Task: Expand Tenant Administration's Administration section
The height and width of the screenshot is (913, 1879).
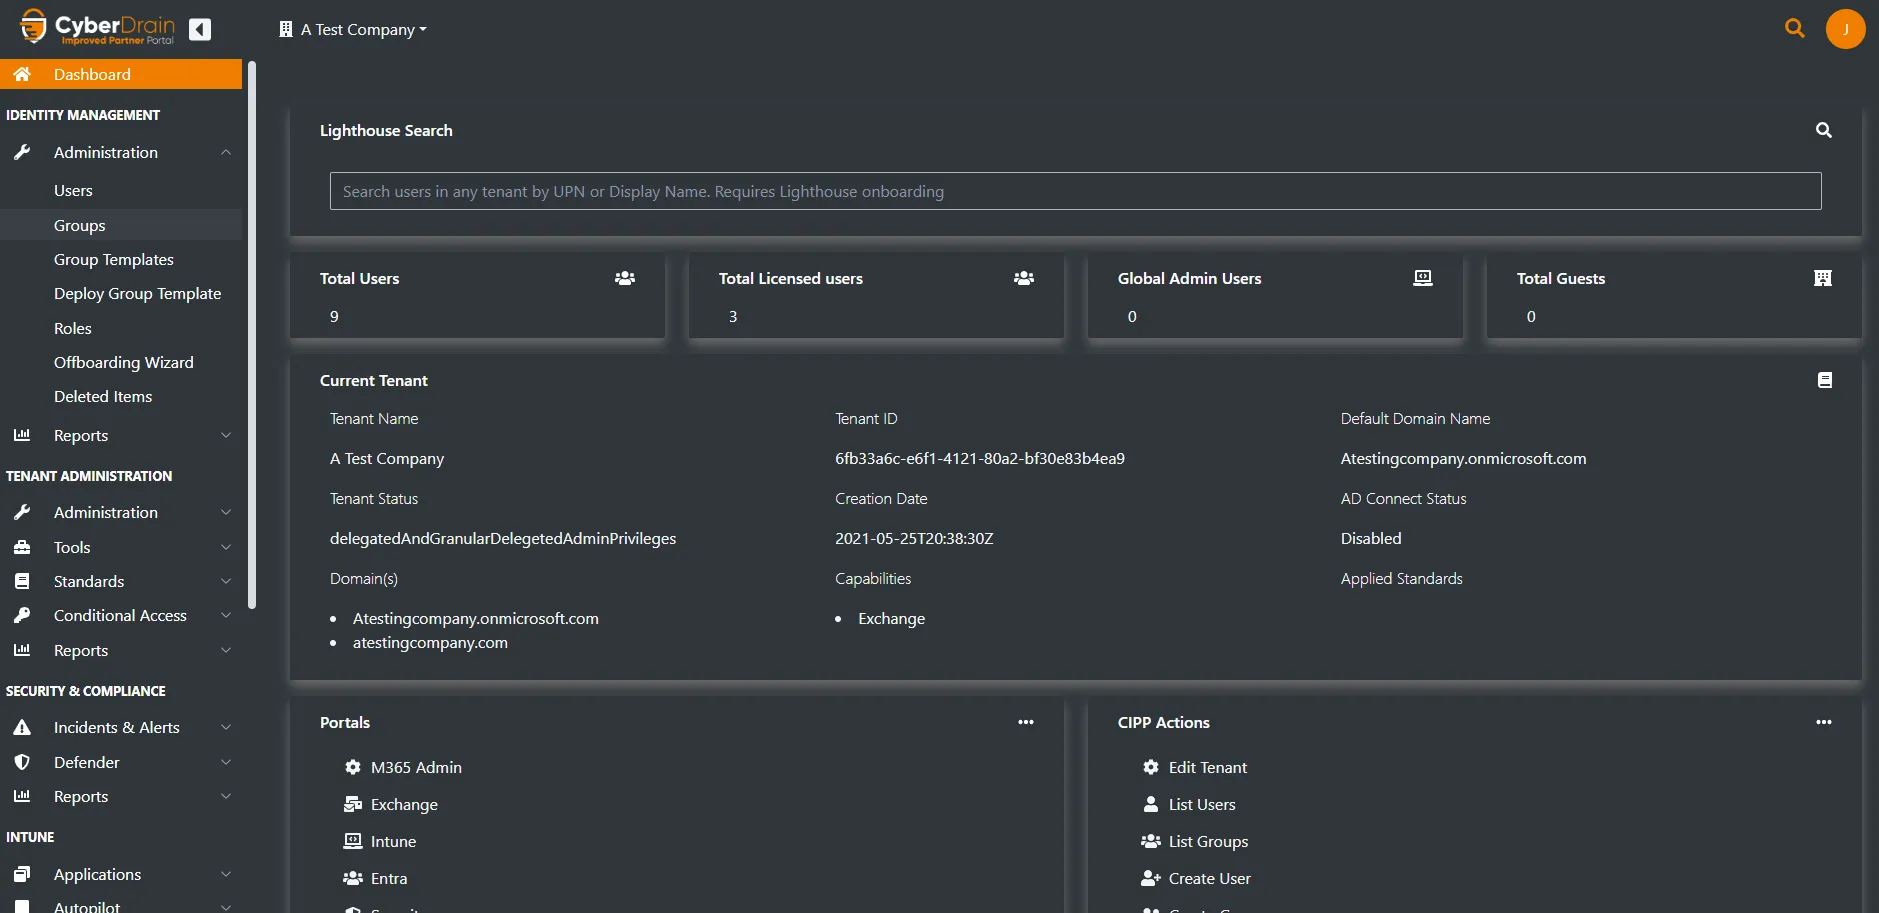Action: pos(121,513)
